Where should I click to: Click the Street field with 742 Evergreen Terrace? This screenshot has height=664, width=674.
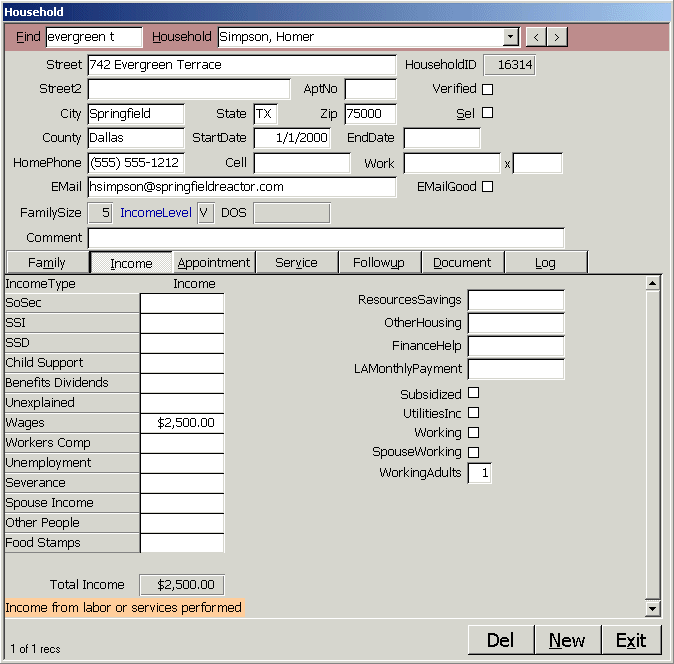click(242, 65)
